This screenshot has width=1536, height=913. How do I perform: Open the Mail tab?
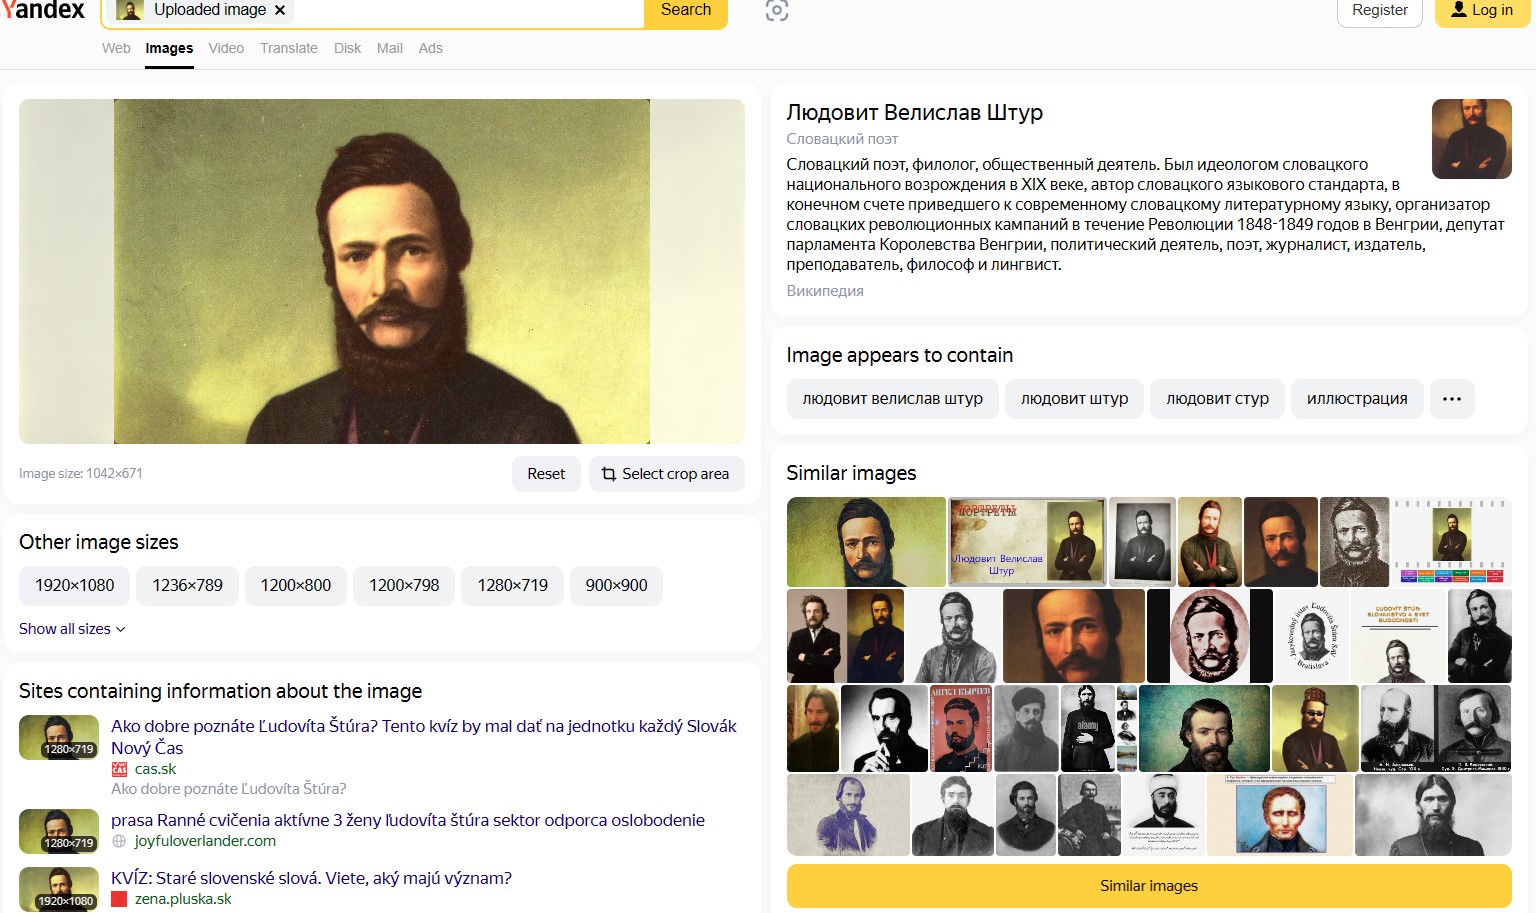click(x=390, y=48)
